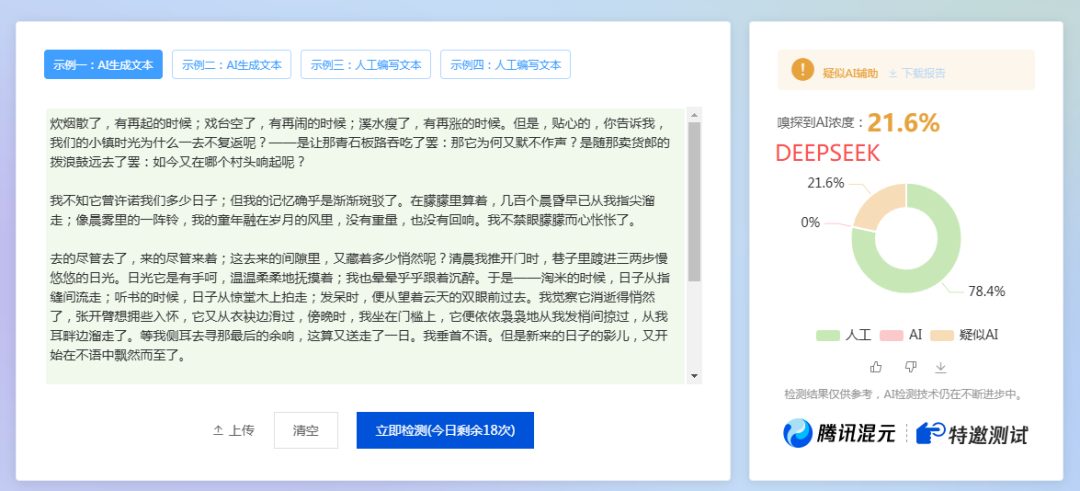
Task: Click the download icon below the chart legend
Action: point(940,367)
